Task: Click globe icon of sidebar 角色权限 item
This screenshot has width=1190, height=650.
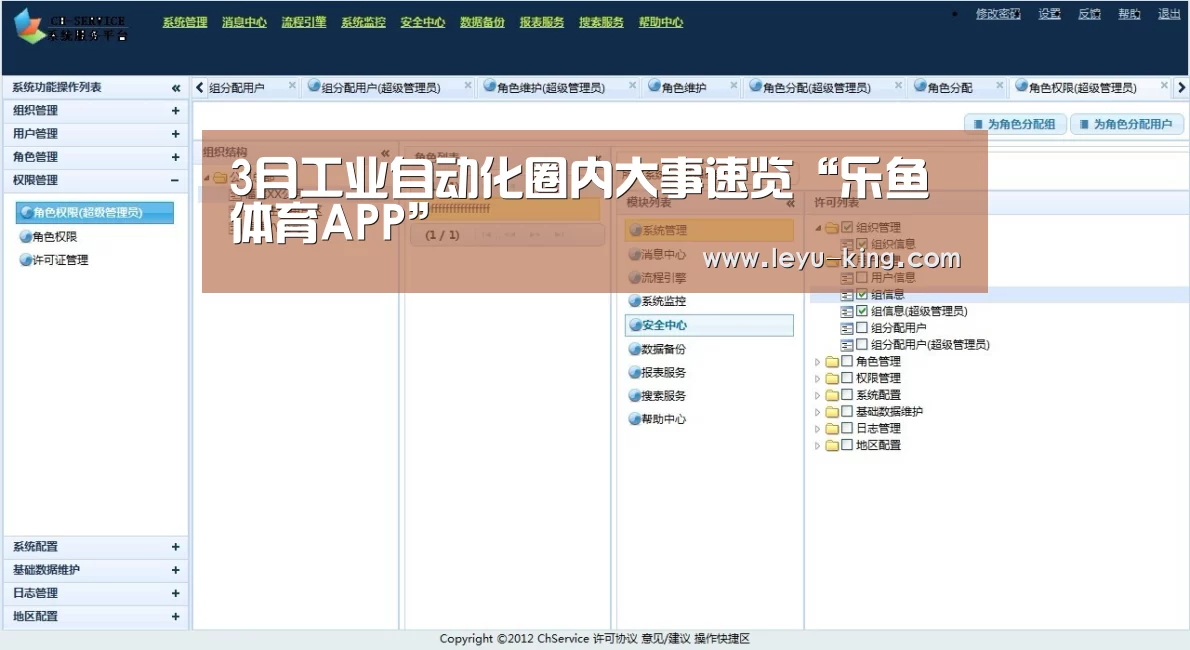Action: click(x=26, y=236)
